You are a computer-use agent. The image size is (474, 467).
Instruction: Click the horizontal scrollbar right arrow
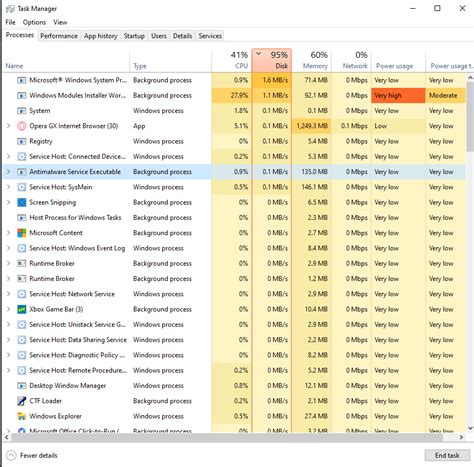coord(462,437)
